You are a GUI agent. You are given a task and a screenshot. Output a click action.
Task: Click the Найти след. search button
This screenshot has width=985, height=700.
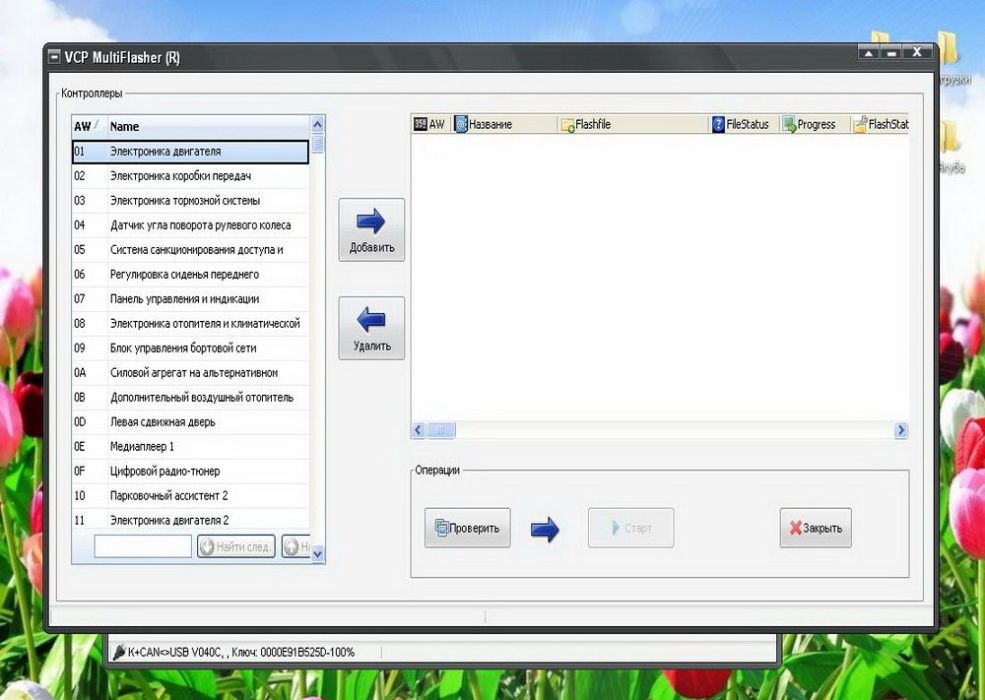pyautogui.click(x=236, y=547)
